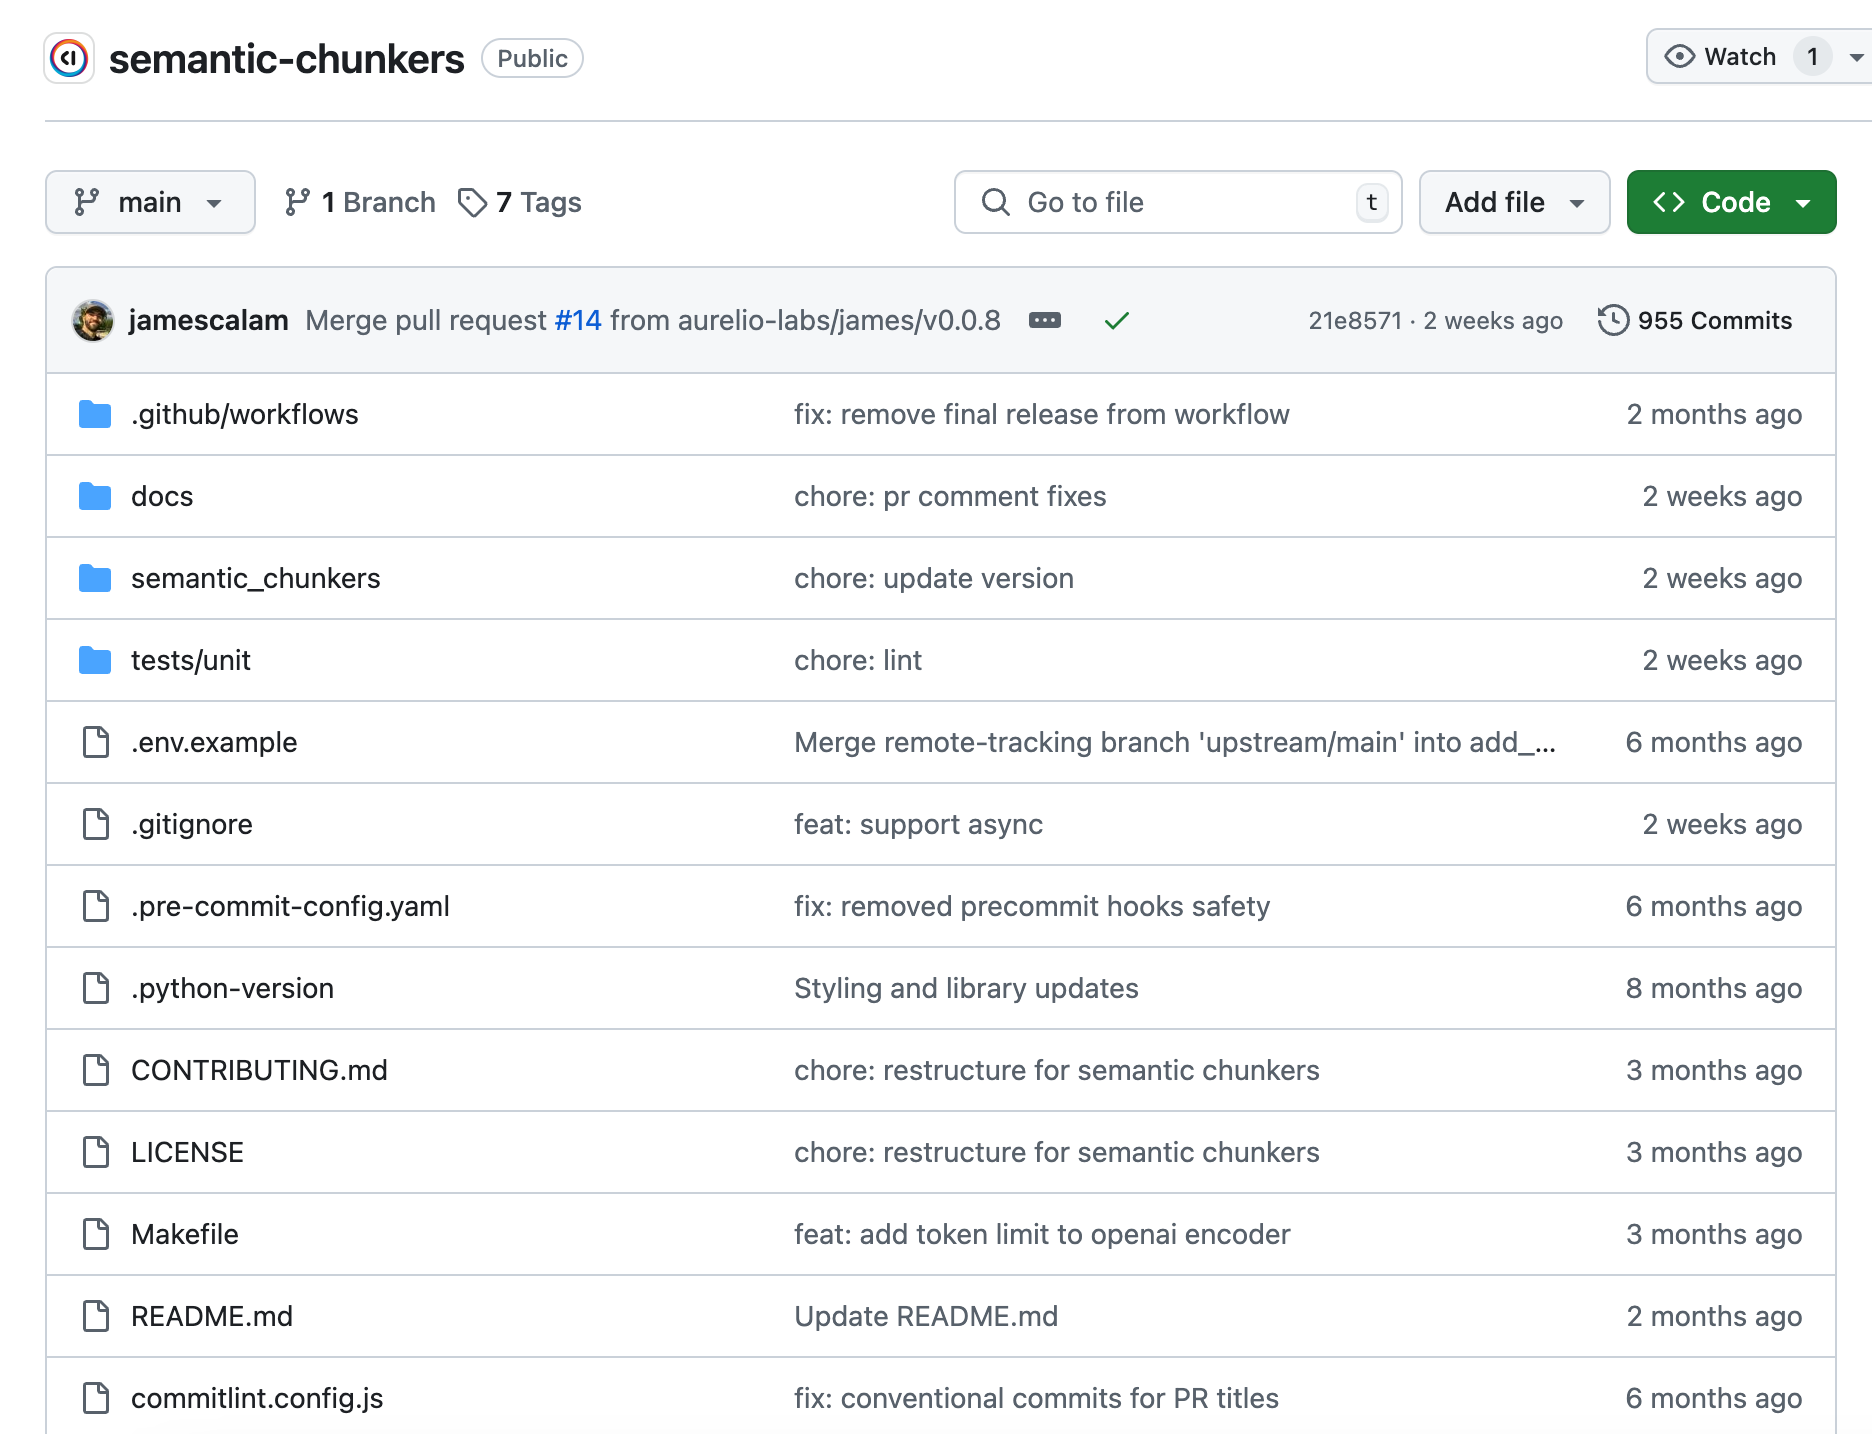
Task: Click the file icon beside .pre-commit-config.yaml
Action: pyautogui.click(x=96, y=906)
